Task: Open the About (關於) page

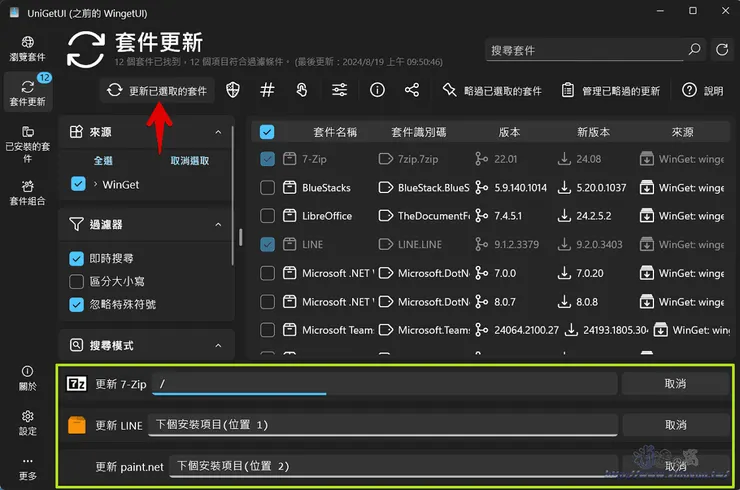Action: tap(27, 378)
